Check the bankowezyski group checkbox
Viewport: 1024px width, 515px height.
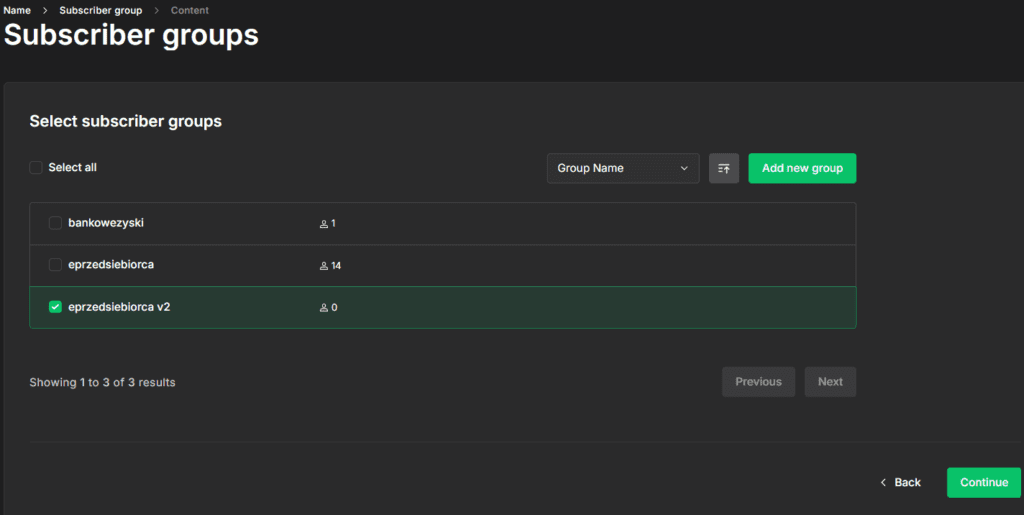coord(56,223)
